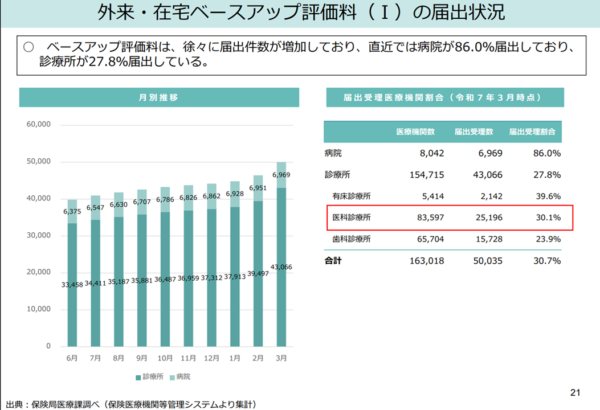Click the 出典 source note at the bottom
This screenshot has height=410, width=600.
[x=135, y=403]
